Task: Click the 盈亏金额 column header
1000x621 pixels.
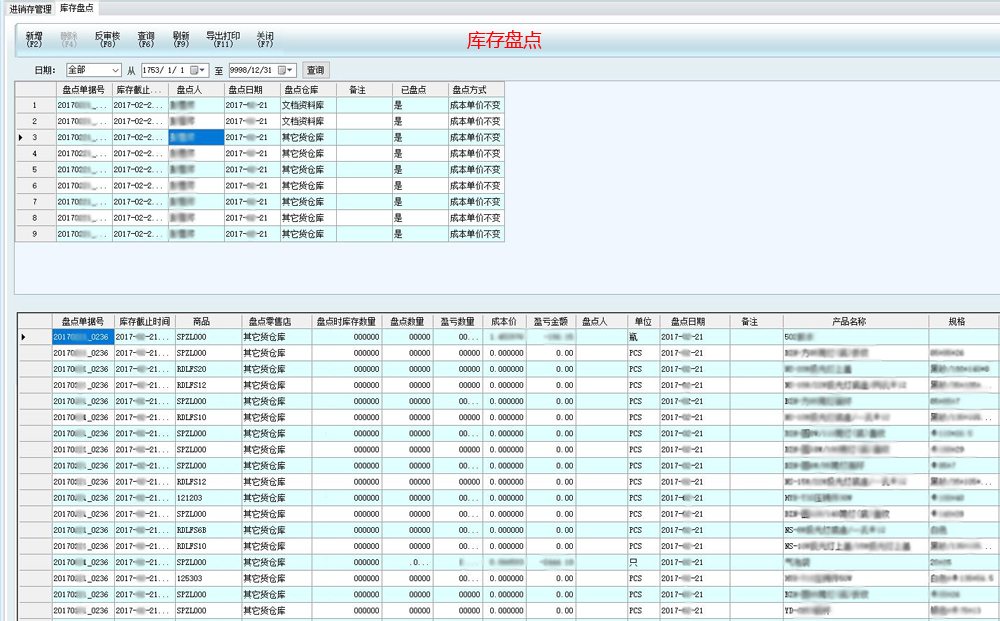Action: tap(551, 321)
